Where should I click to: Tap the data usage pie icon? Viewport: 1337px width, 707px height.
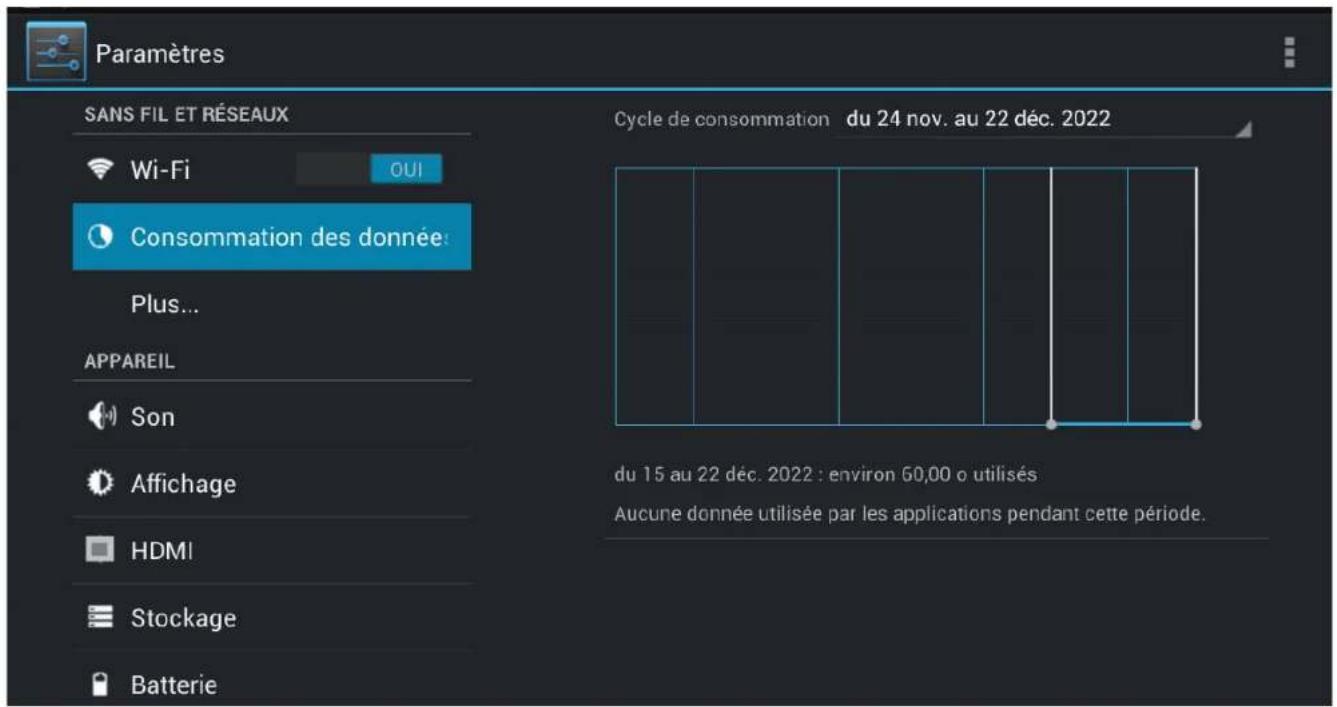coord(100,237)
